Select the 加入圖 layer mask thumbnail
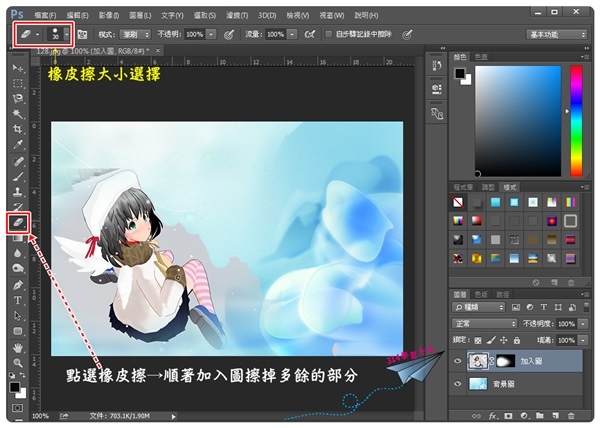 click(x=505, y=361)
